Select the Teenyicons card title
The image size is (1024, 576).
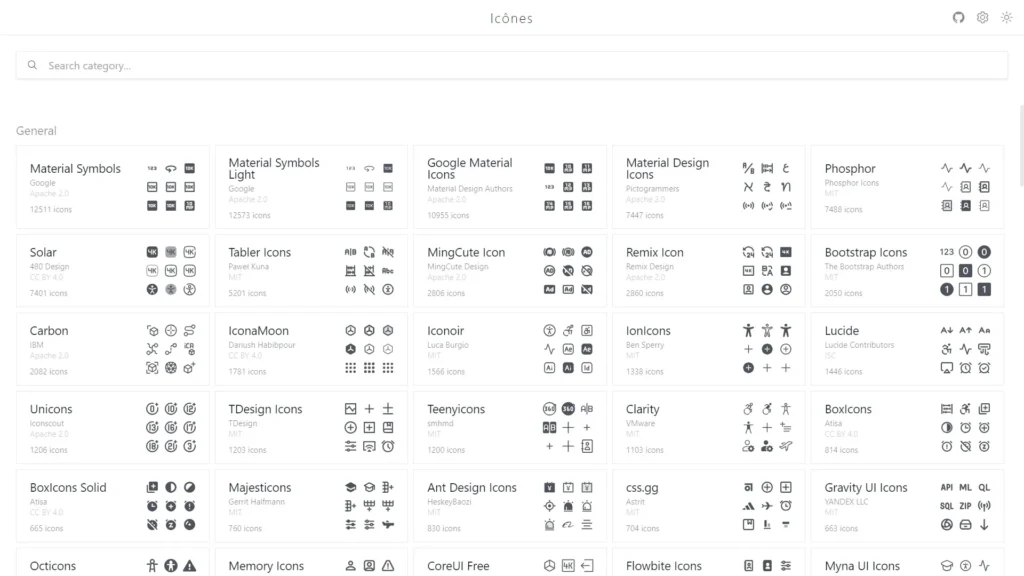pos(456,409)
